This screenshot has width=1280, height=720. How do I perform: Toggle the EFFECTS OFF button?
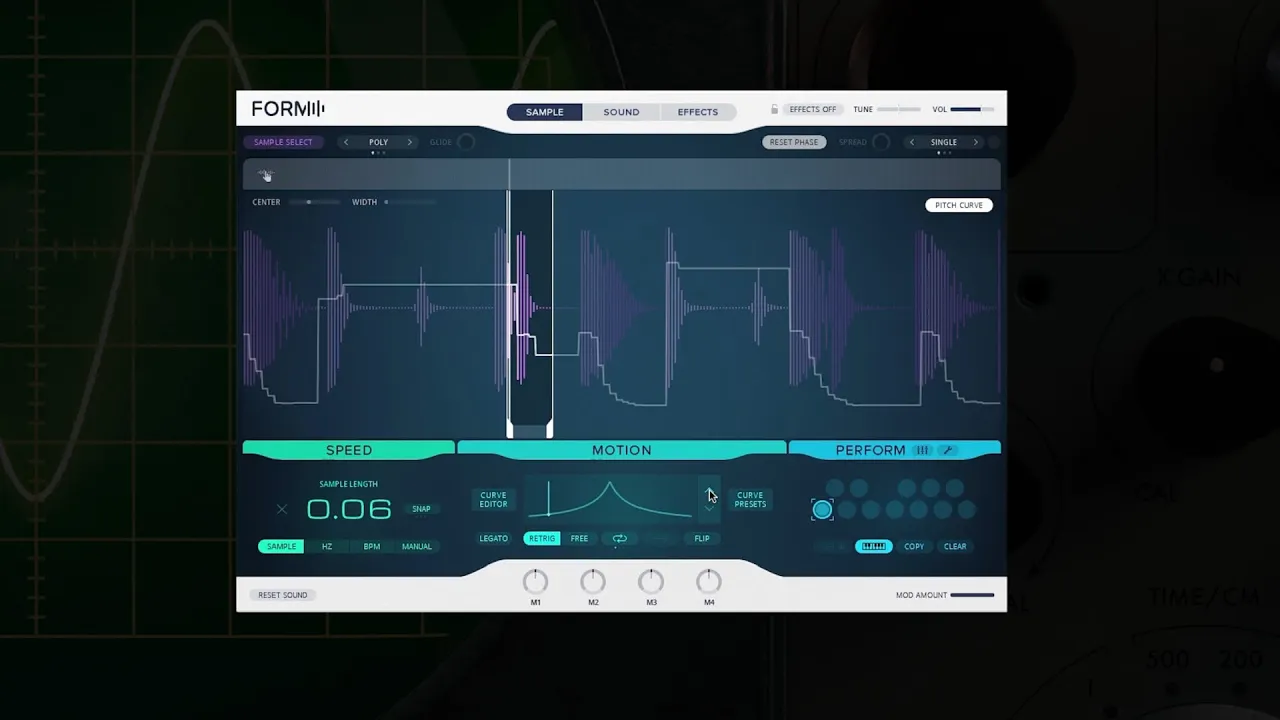tap(812, 109)
